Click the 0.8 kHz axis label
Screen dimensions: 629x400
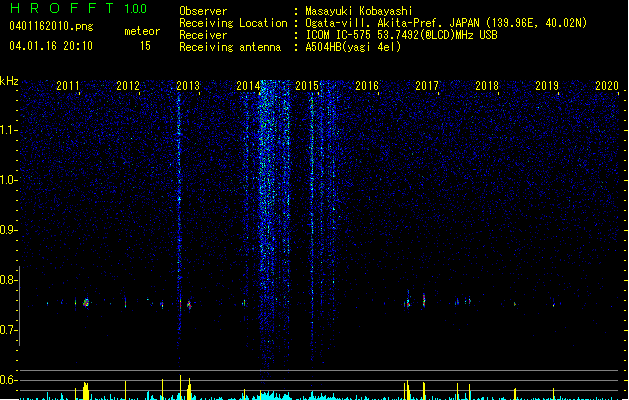(8, 280)
